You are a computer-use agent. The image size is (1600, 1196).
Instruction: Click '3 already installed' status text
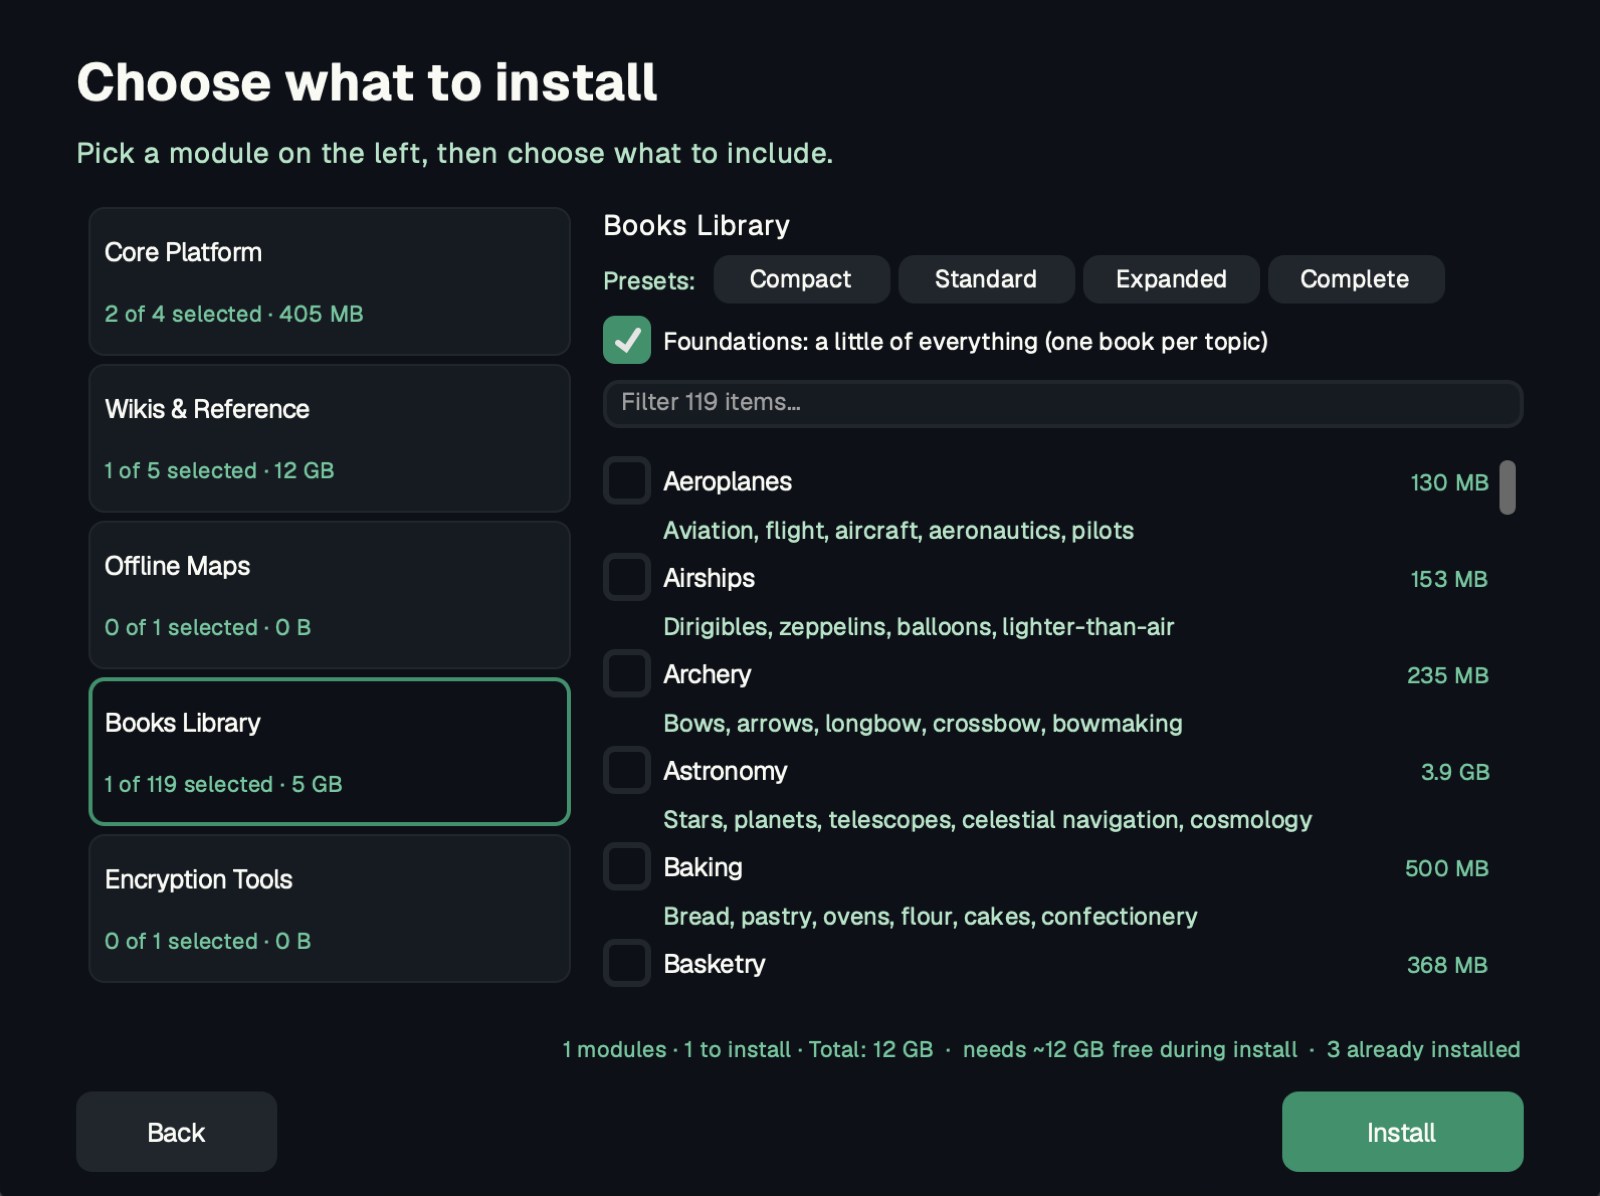point(1423,1050)
